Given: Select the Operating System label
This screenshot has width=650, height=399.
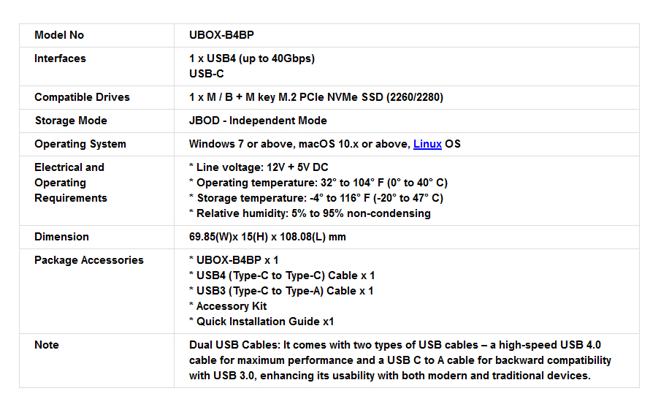Looking at the screenshot, I should 80,144.
